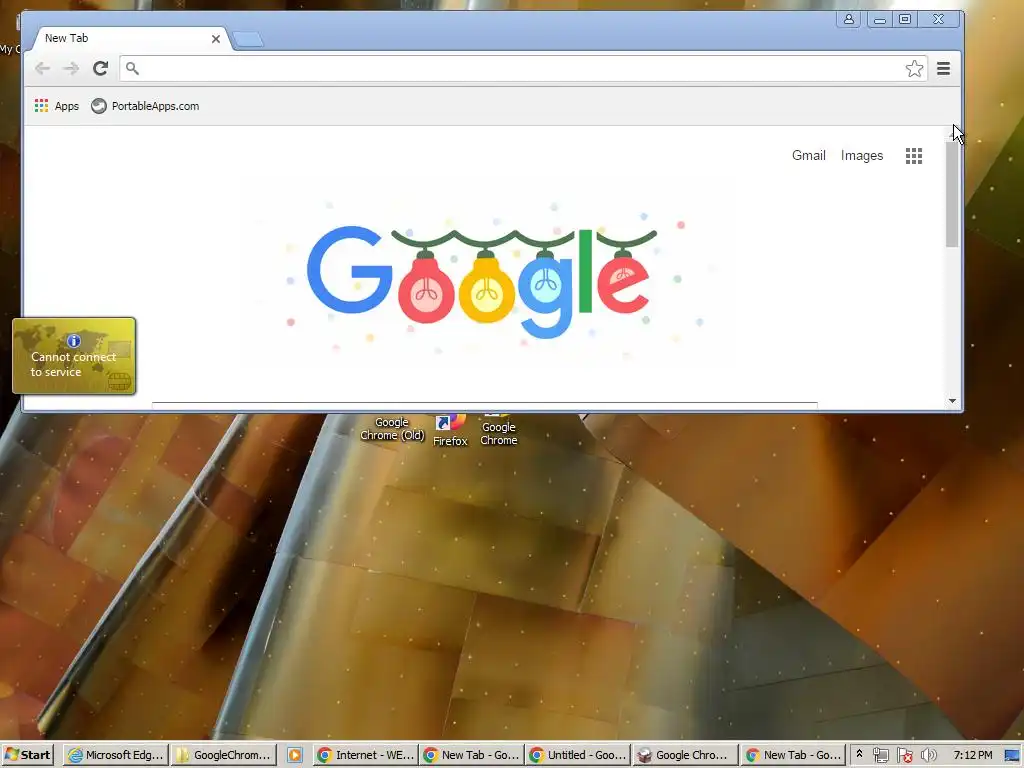Select the Google Chrome desktop shortcut

[499, 430]
